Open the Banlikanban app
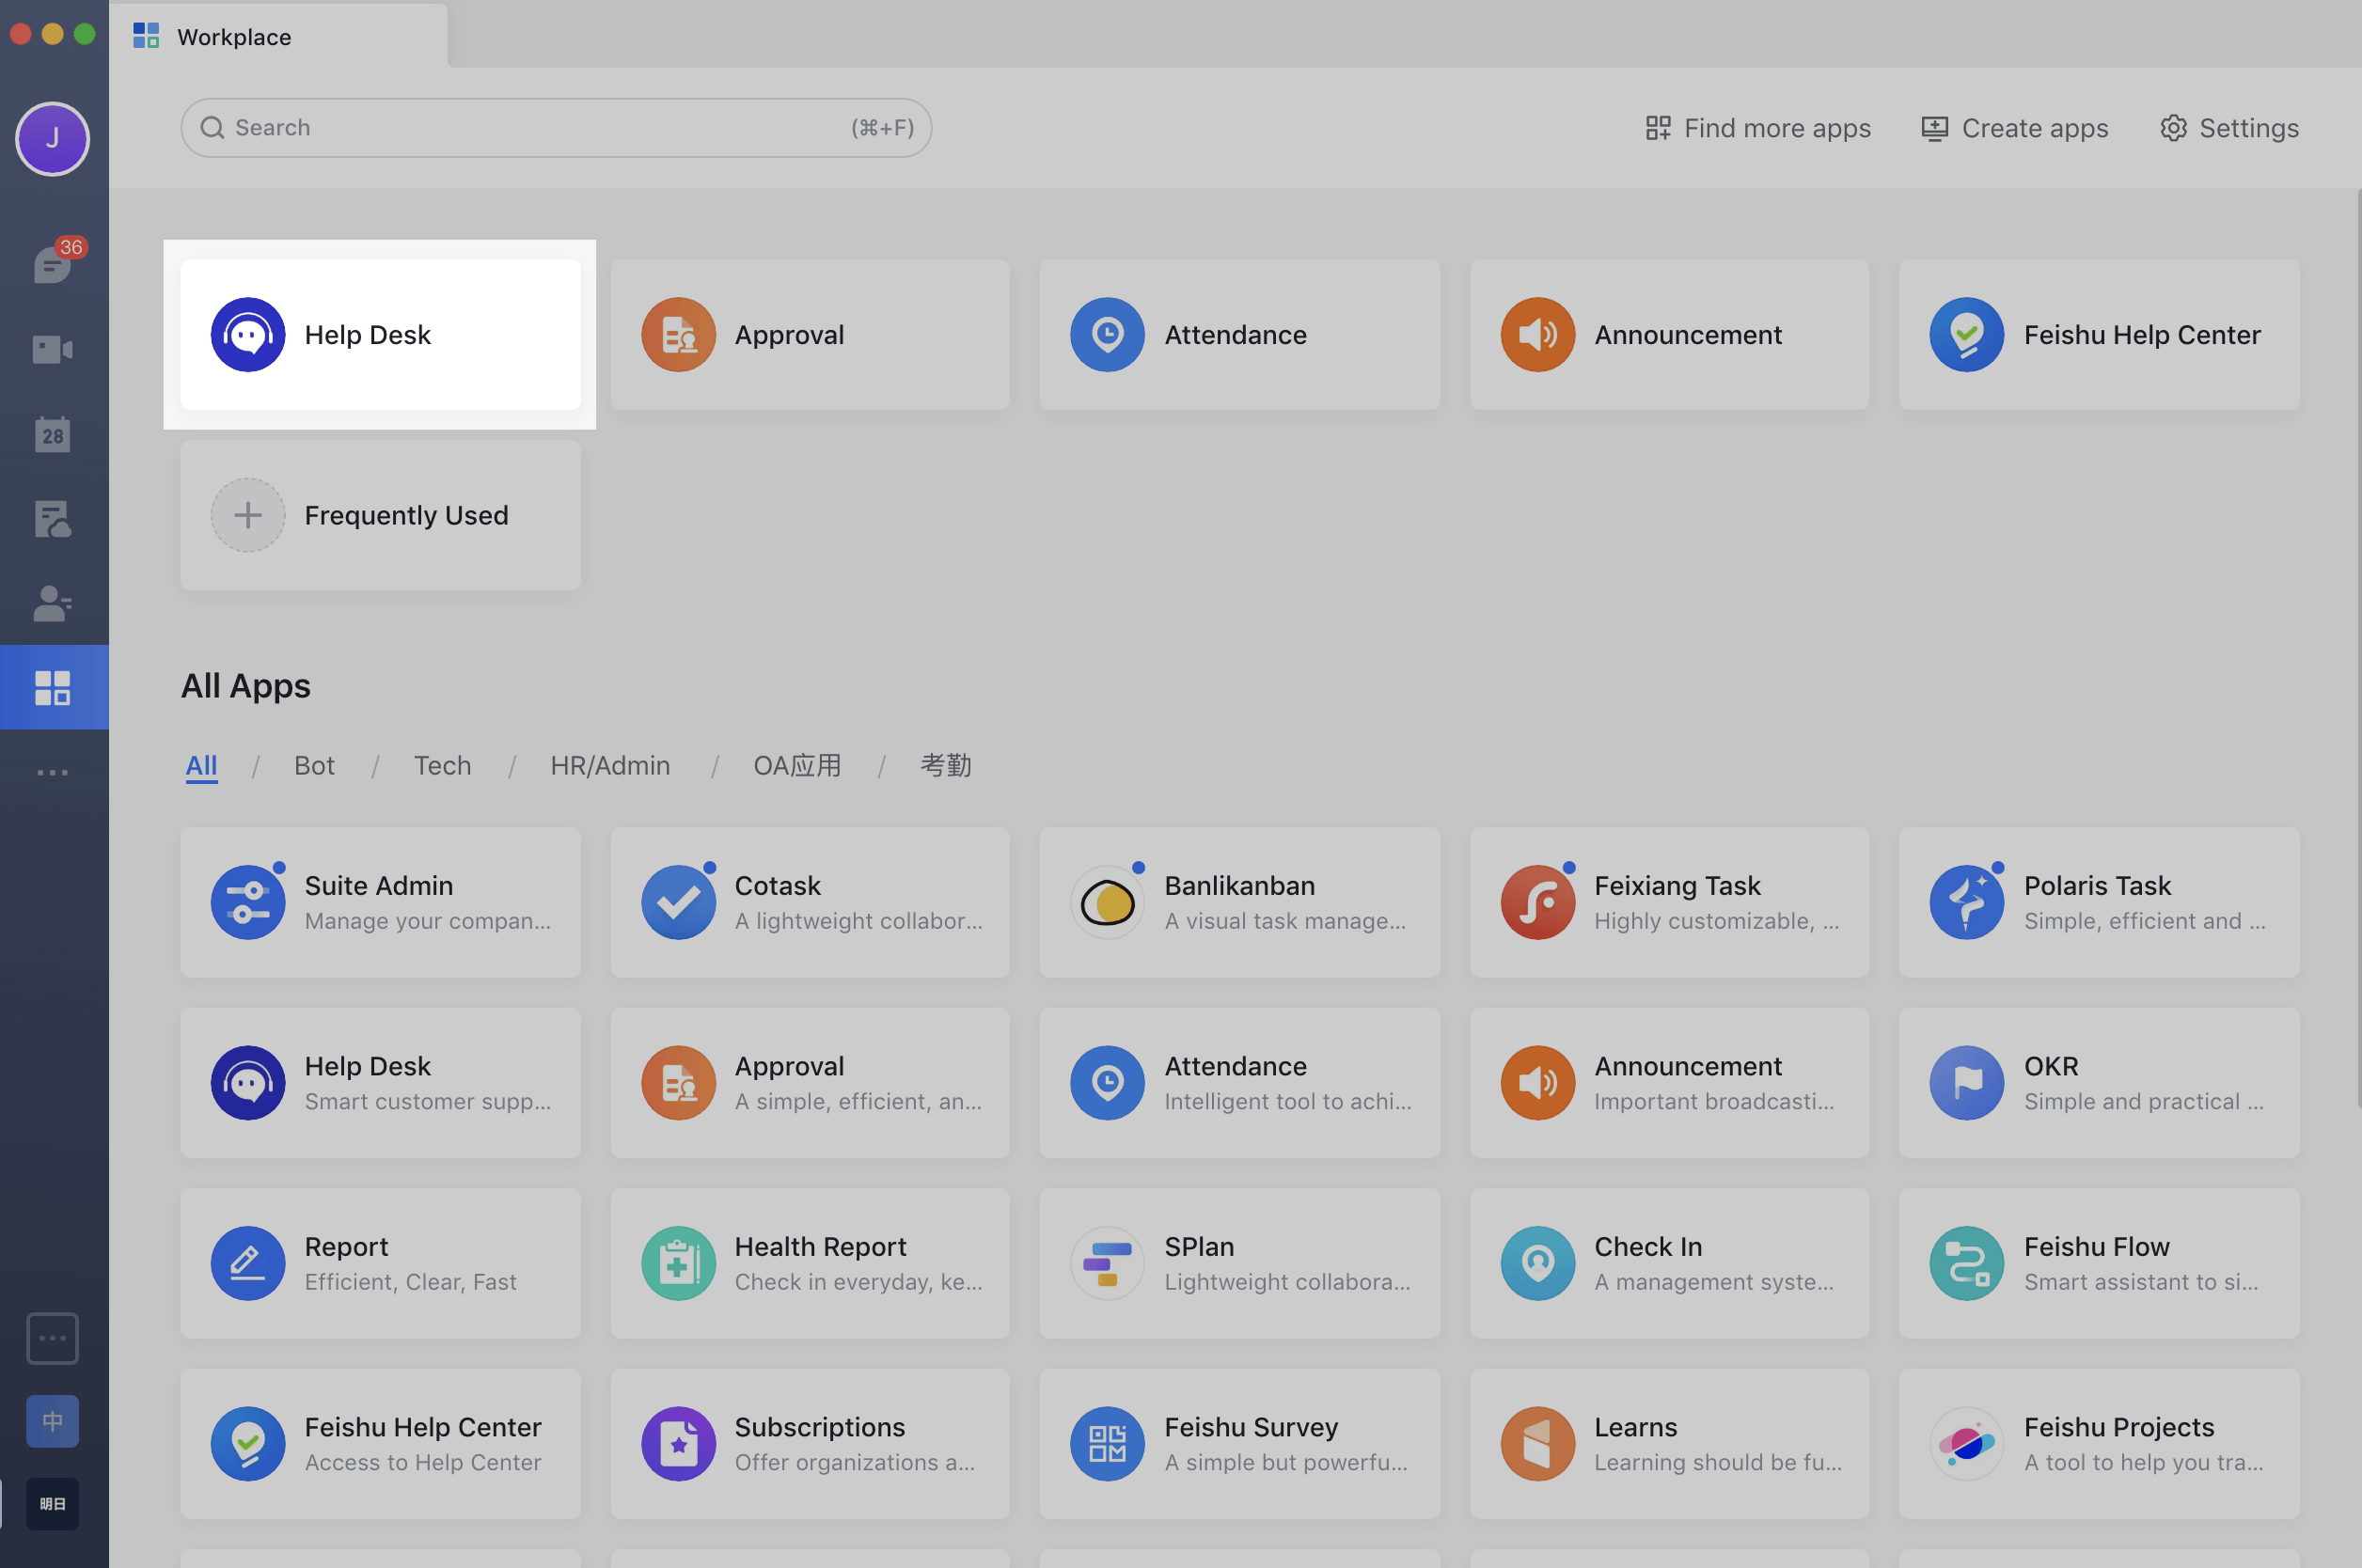The height and width of the screenshot is (1568, 2362). tap(1240, 902)
